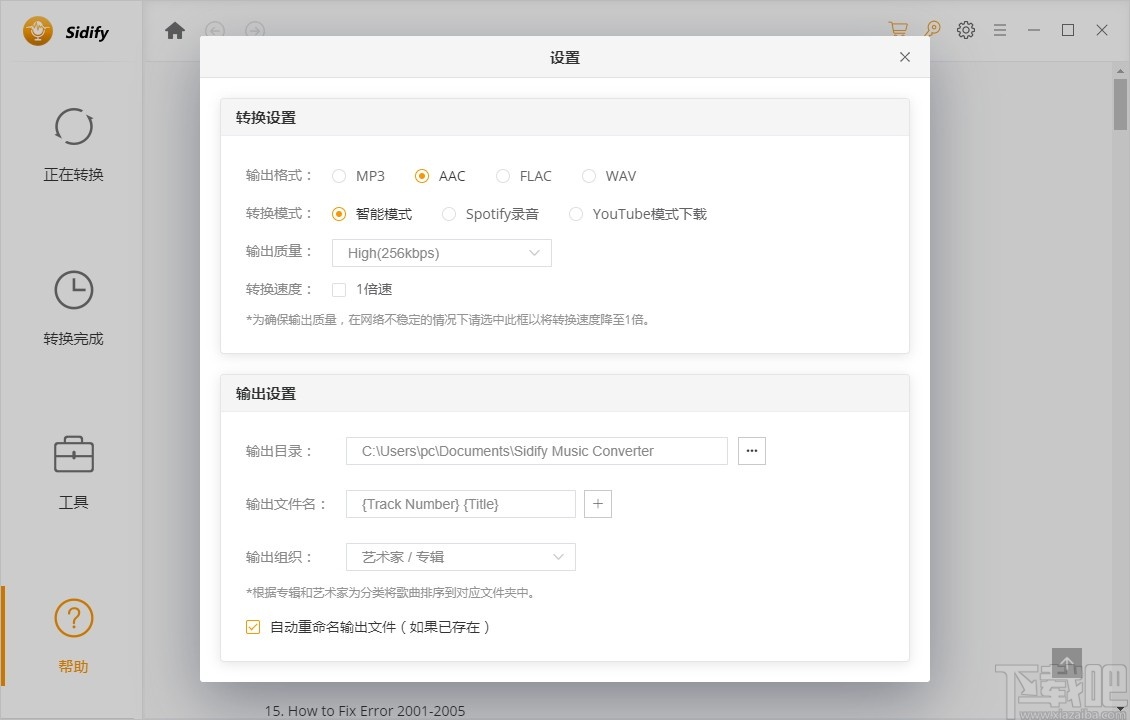Browse output directory with the ... button

click(751, 450)
